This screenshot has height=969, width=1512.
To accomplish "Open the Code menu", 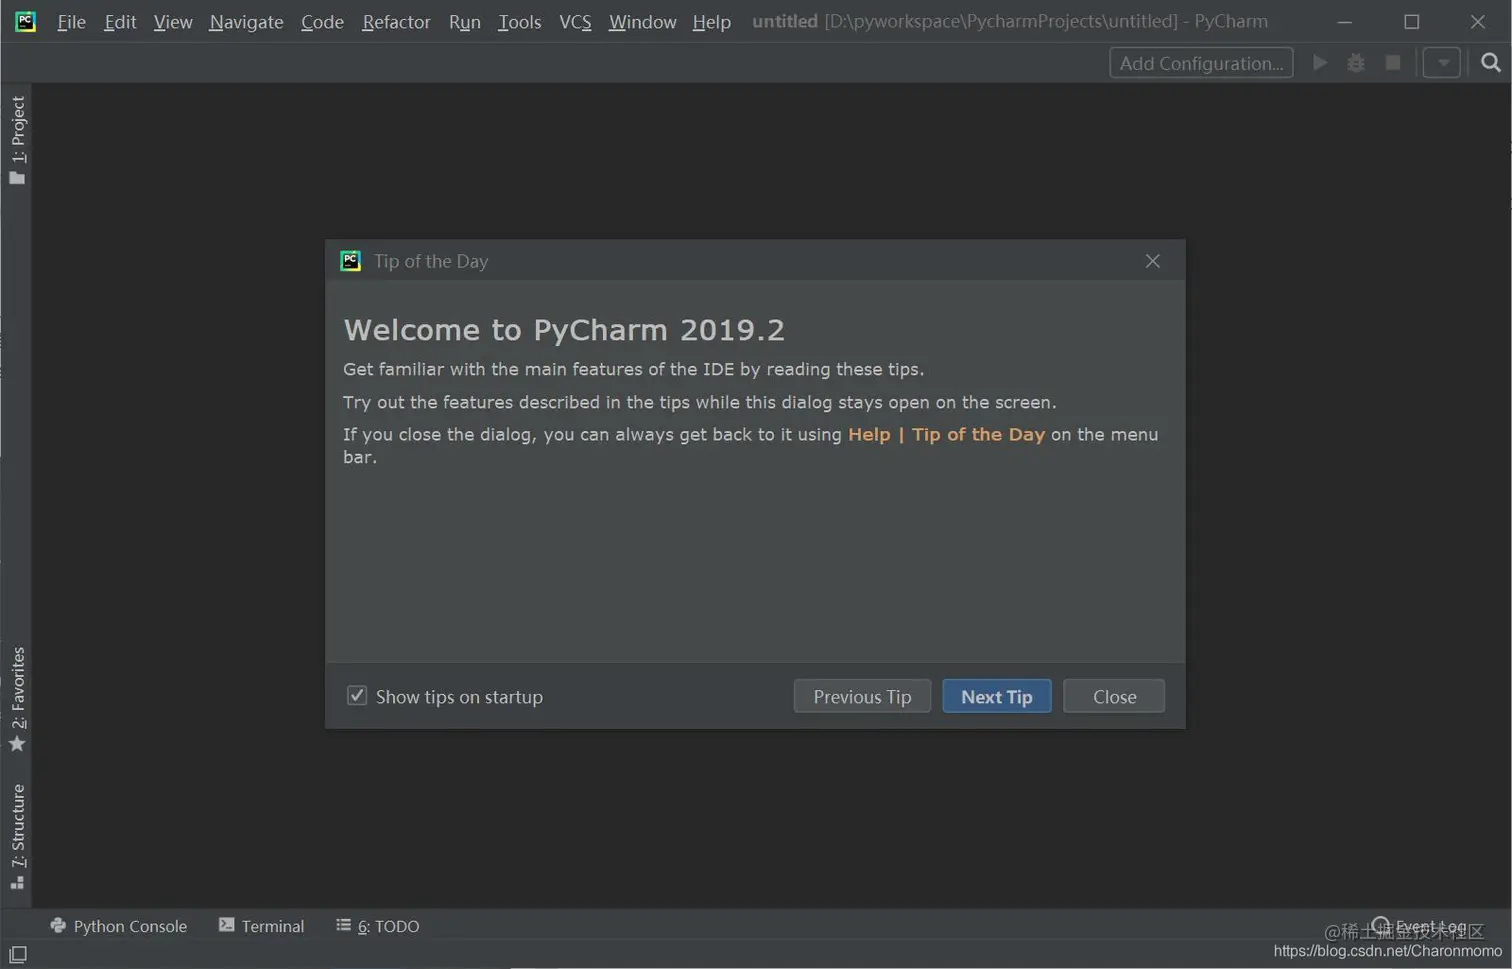I will coord(322,21).
